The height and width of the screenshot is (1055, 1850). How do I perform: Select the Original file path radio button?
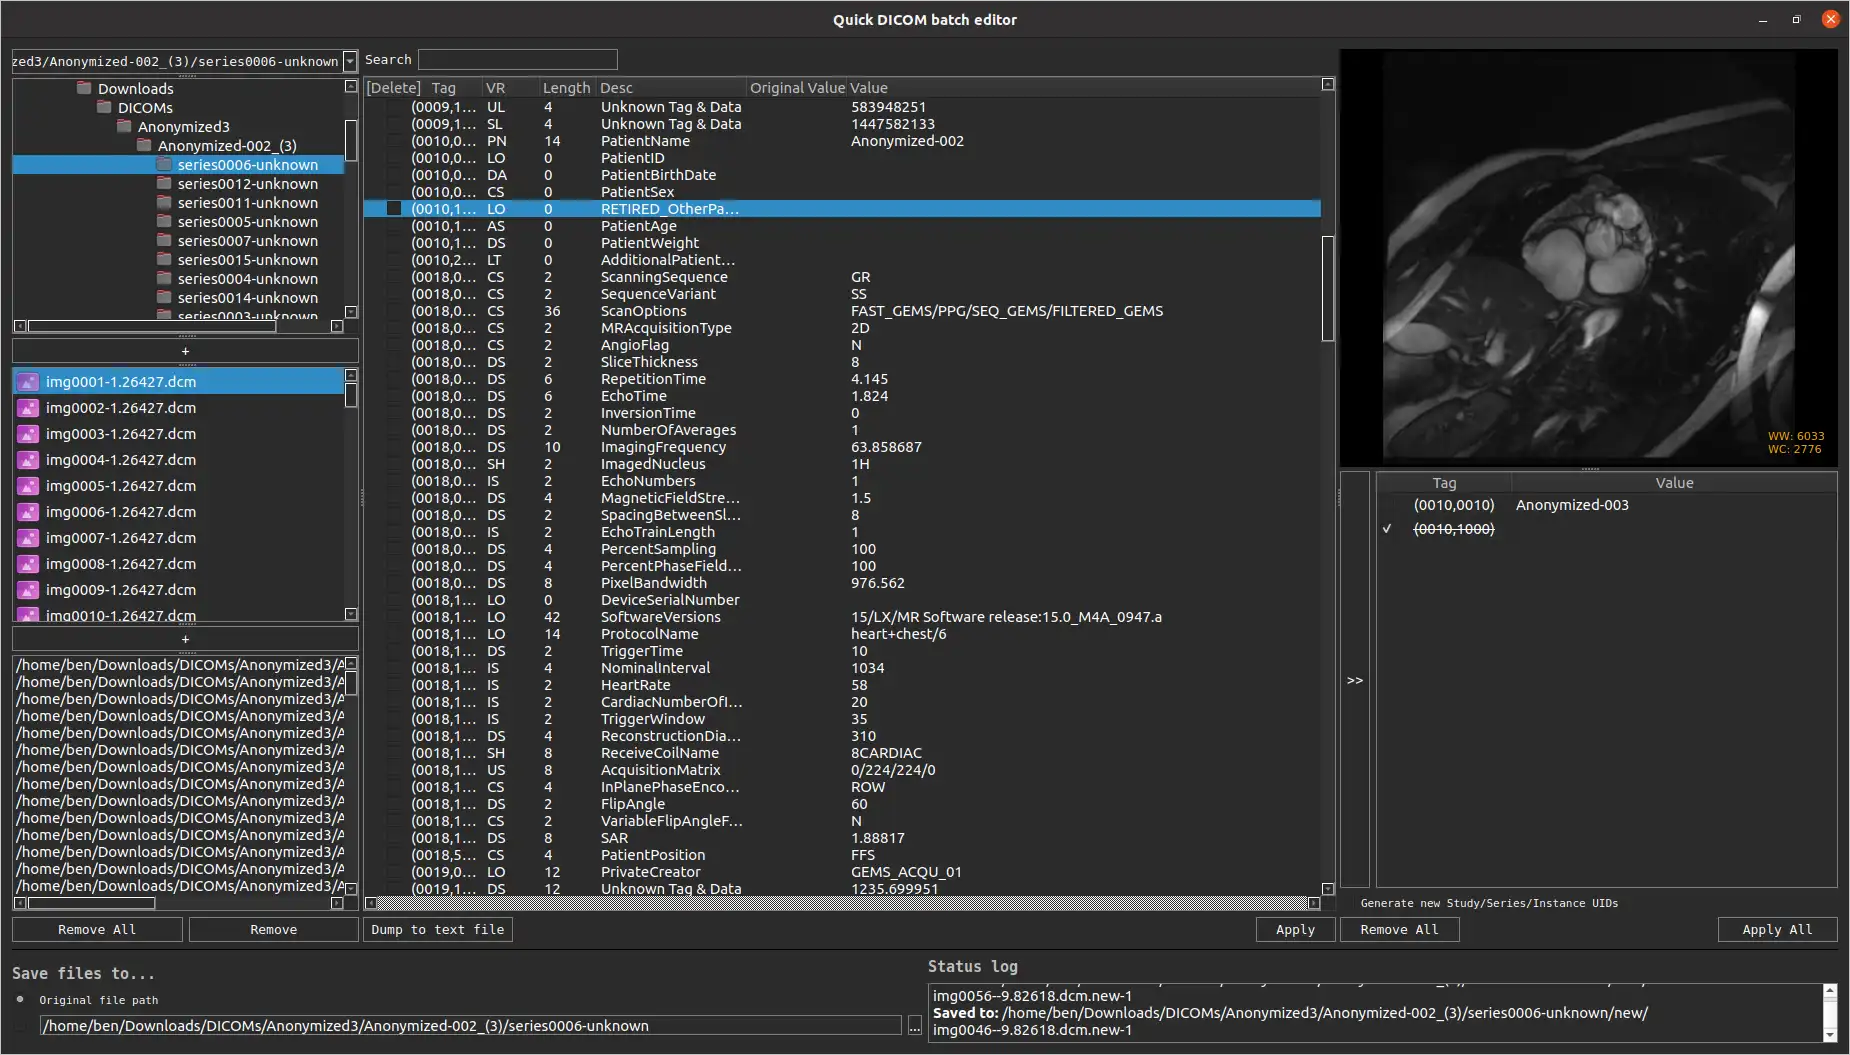[x=18, y=999]
